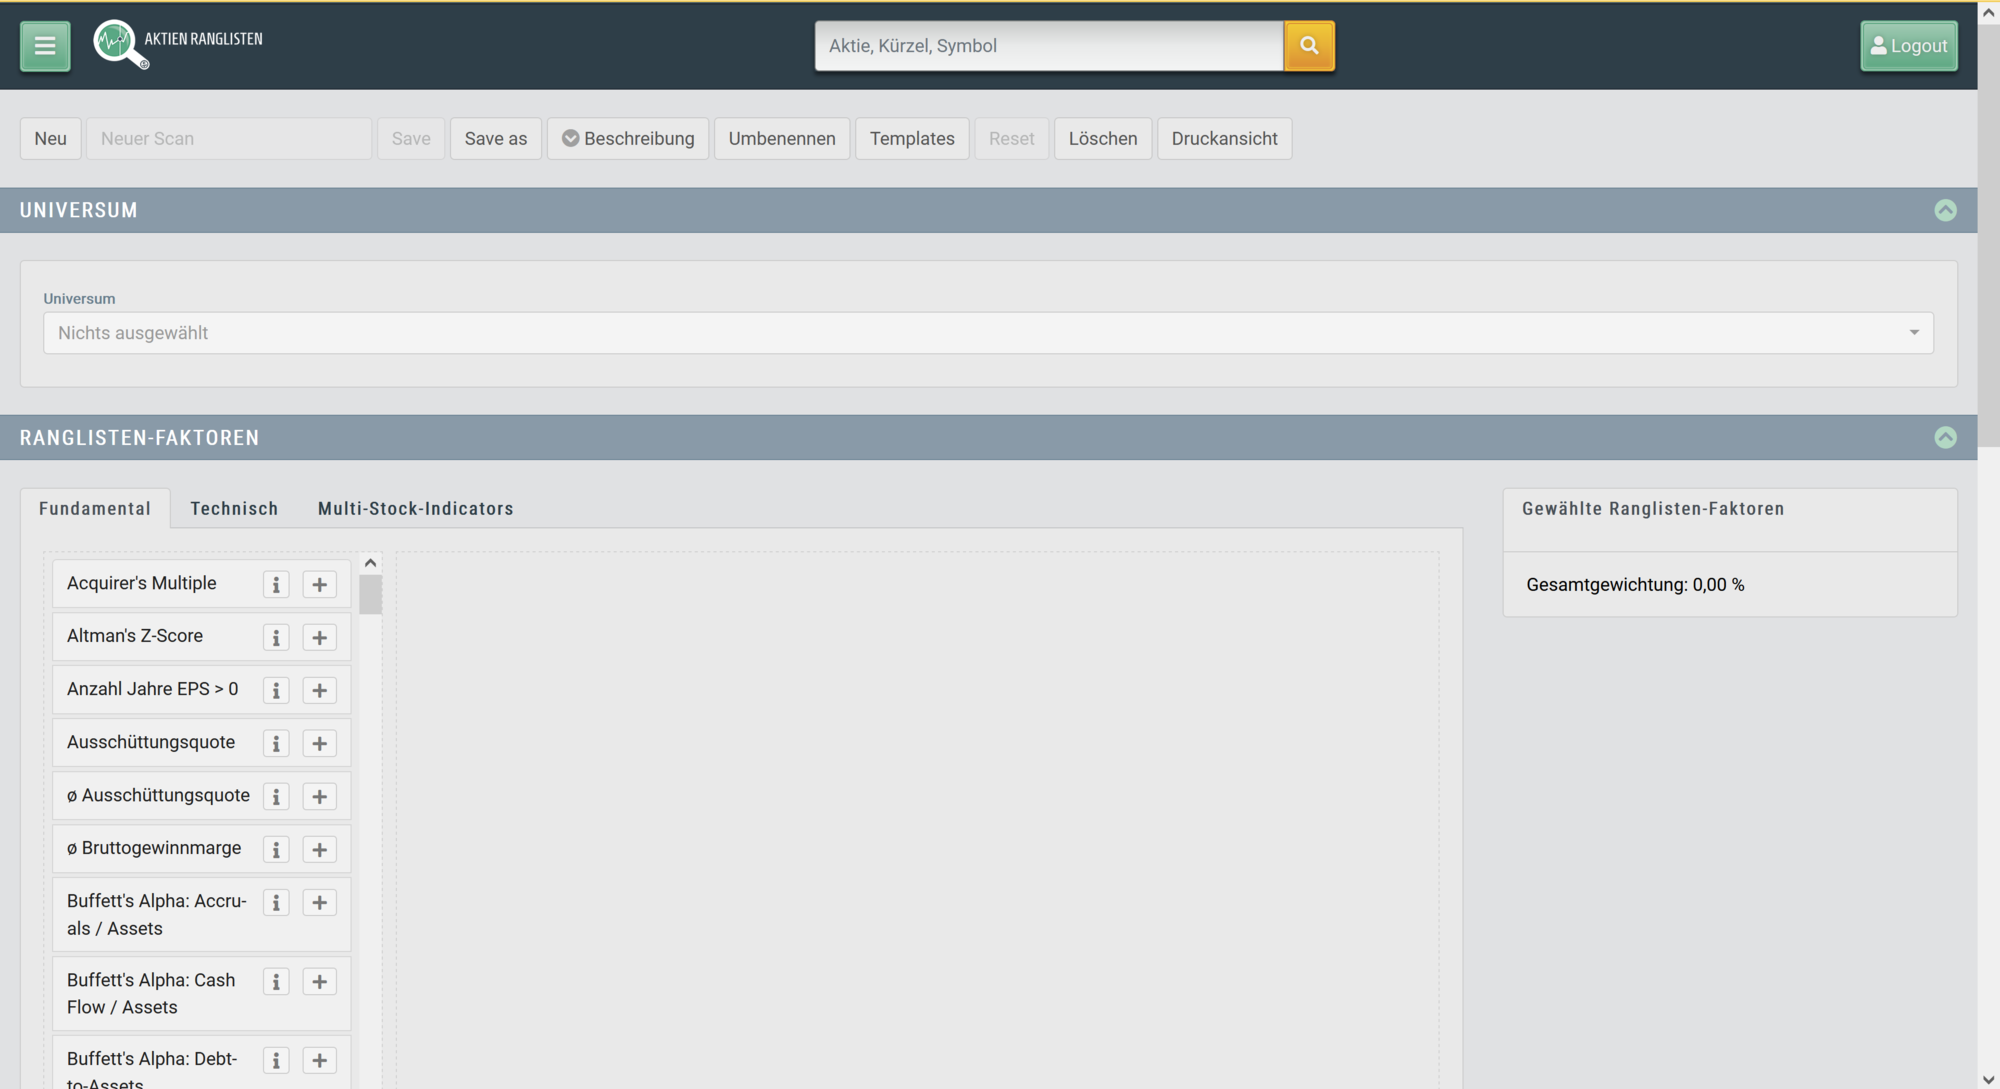Screen dimensions: 2000x1089
Task: Click the Aktien Ranglisten logo
Action: pyautogui.click(x=178, y=44)
